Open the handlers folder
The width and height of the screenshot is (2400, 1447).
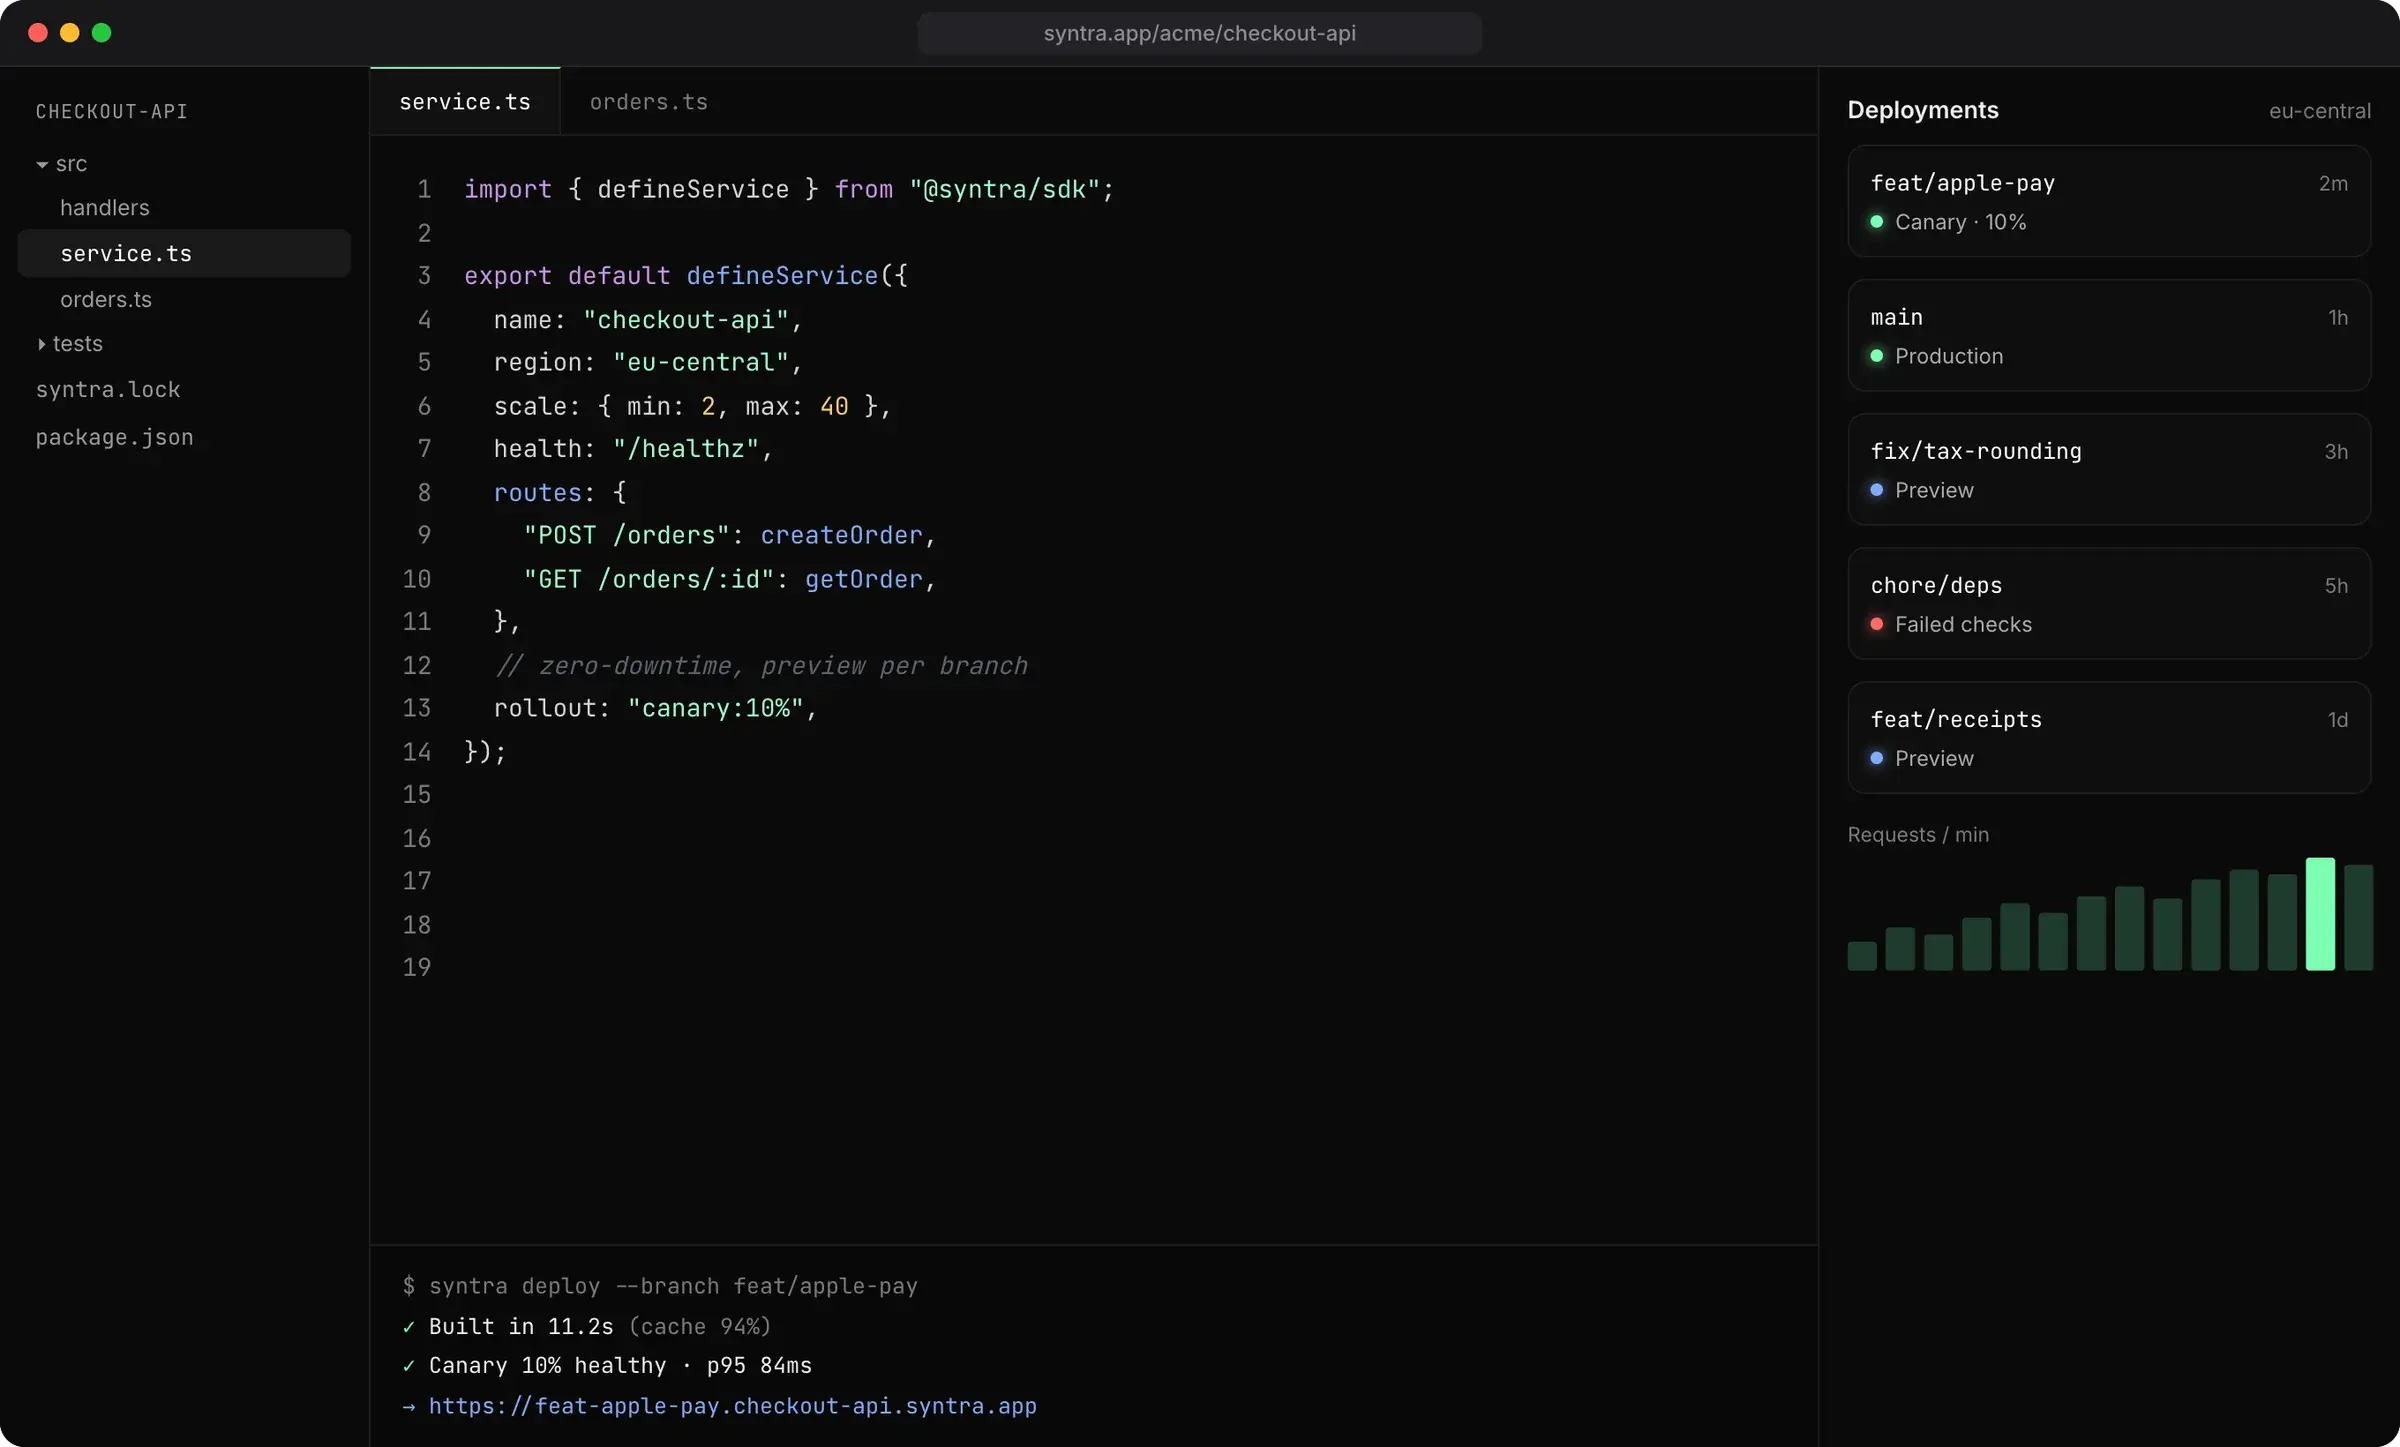pyautogui.click(x=105, y=208)
